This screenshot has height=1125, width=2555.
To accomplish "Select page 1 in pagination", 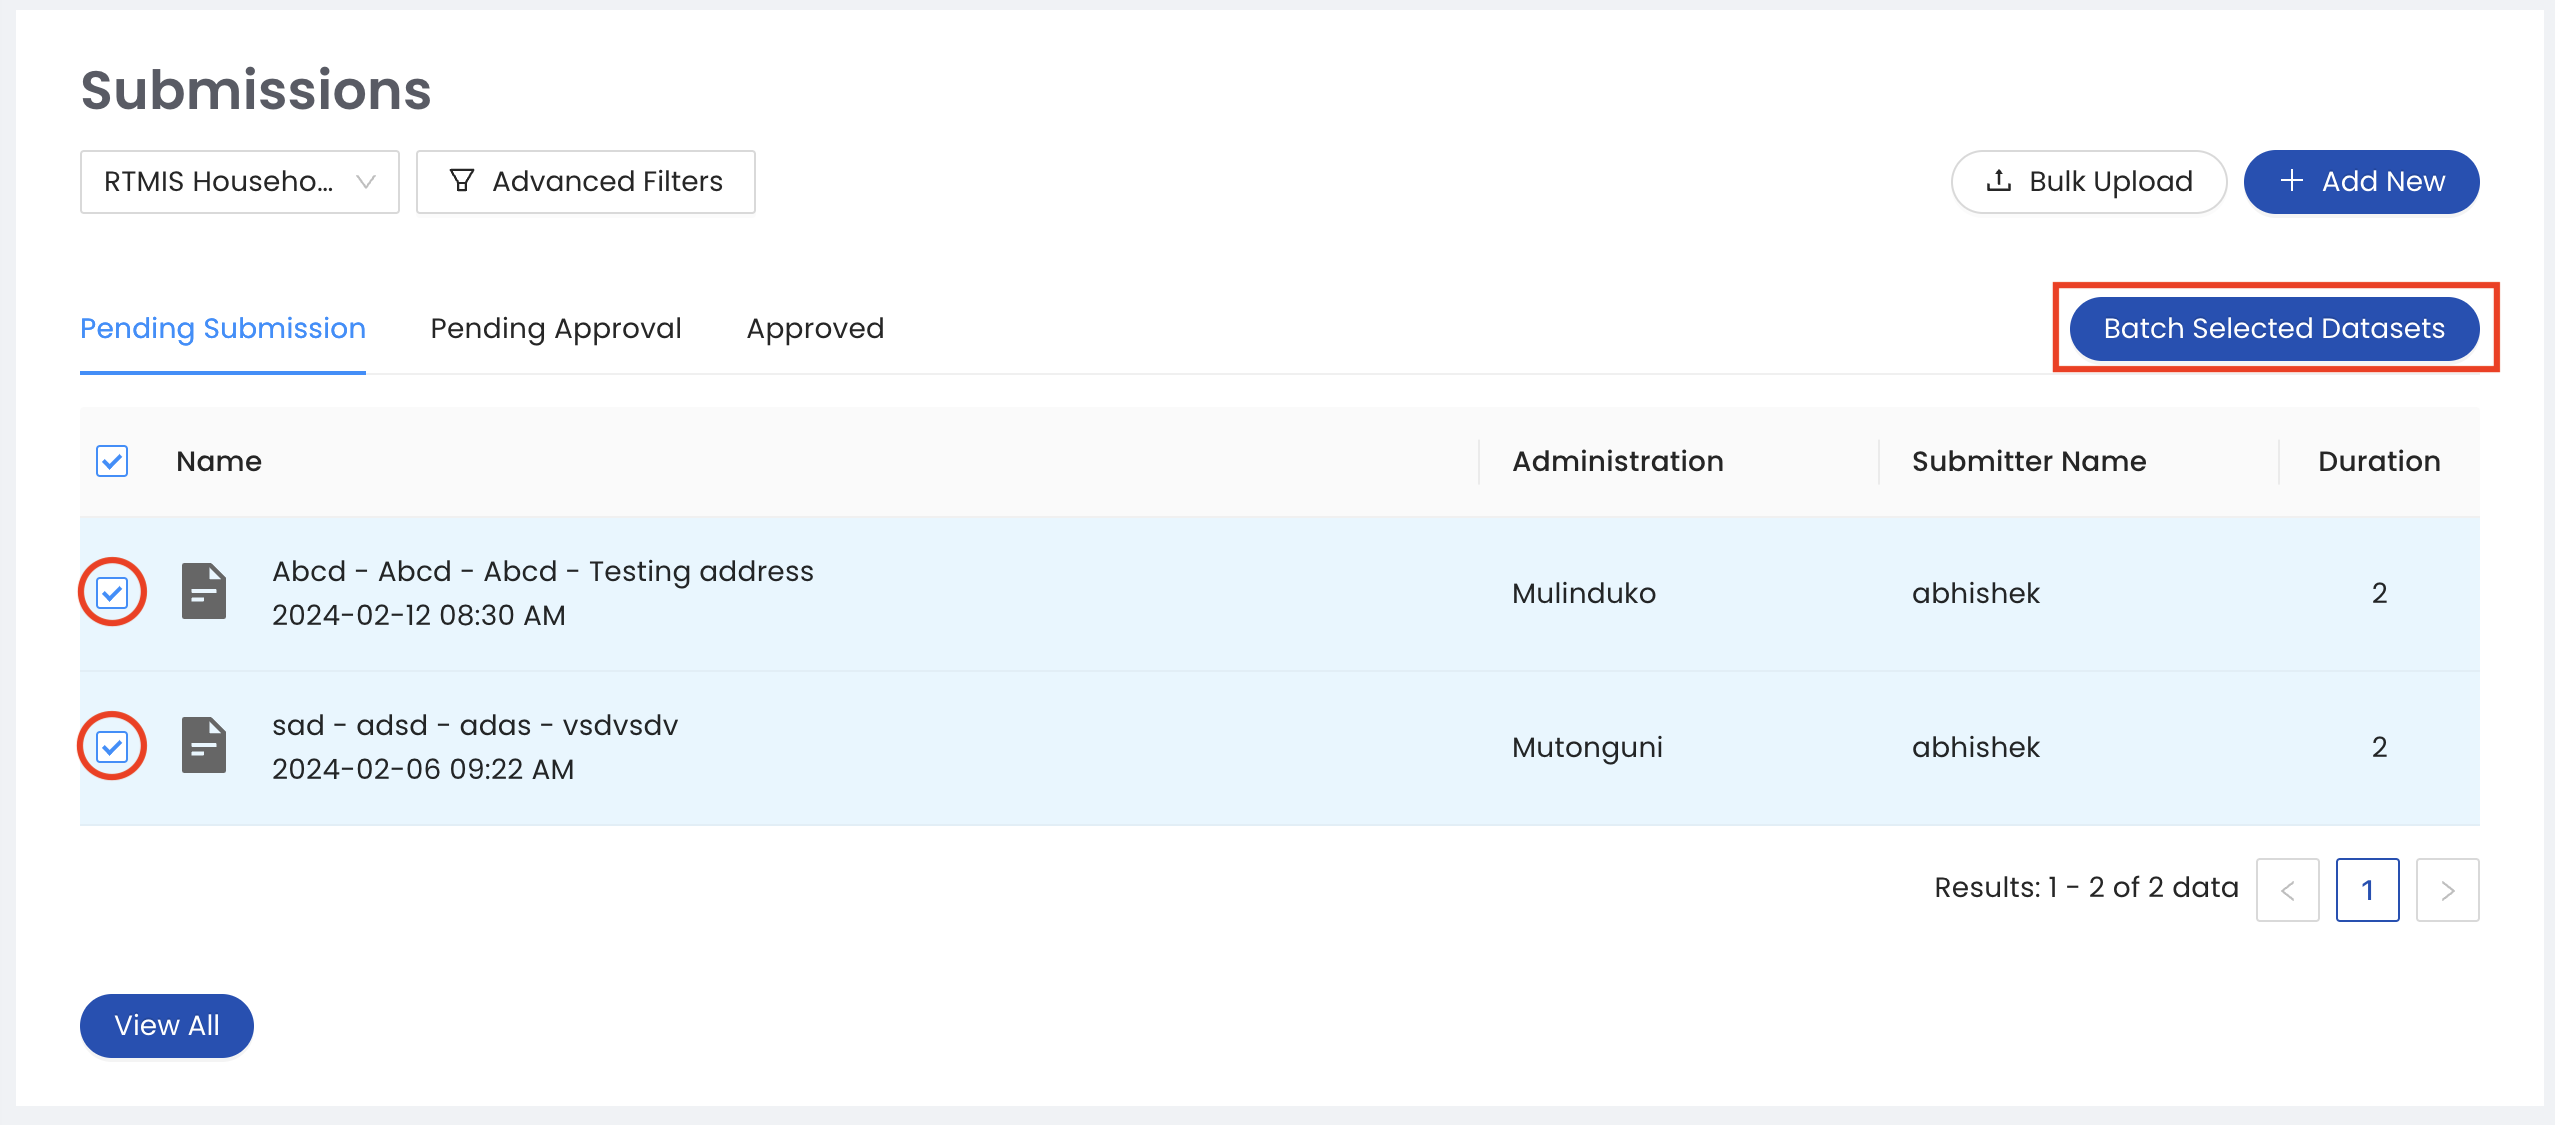I will 2367,889.
